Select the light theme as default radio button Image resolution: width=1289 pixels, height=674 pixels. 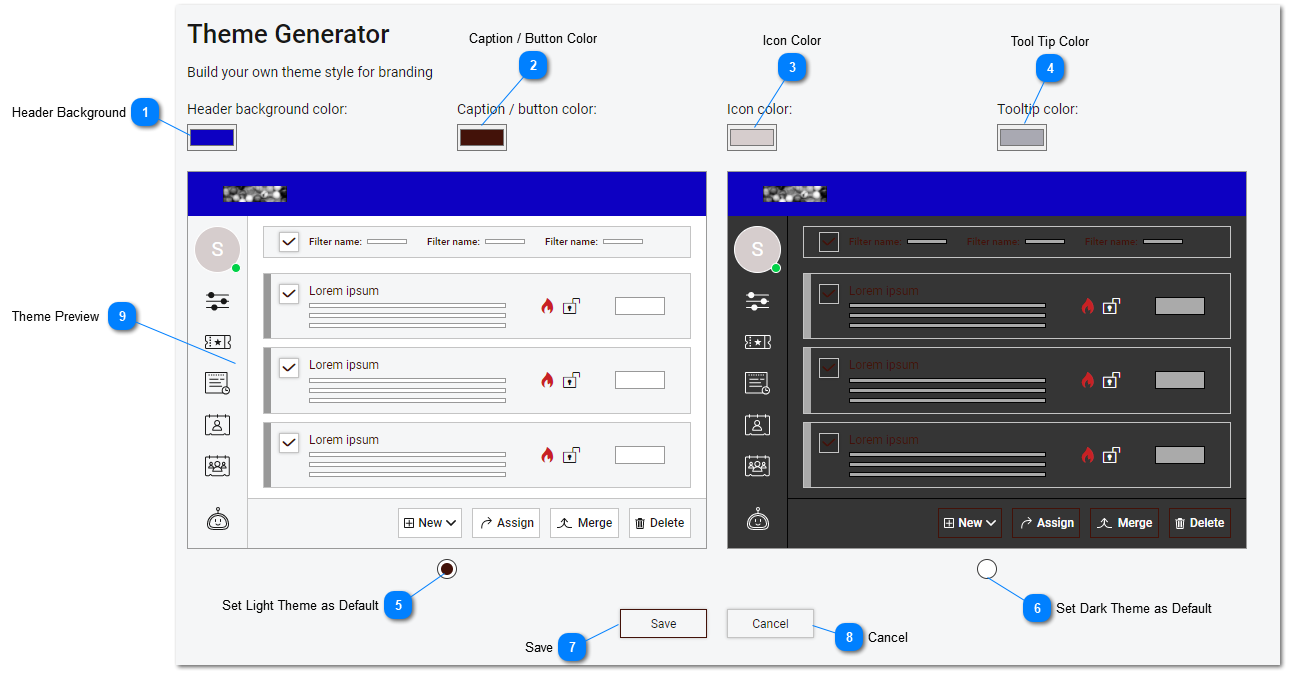[447, 569]
